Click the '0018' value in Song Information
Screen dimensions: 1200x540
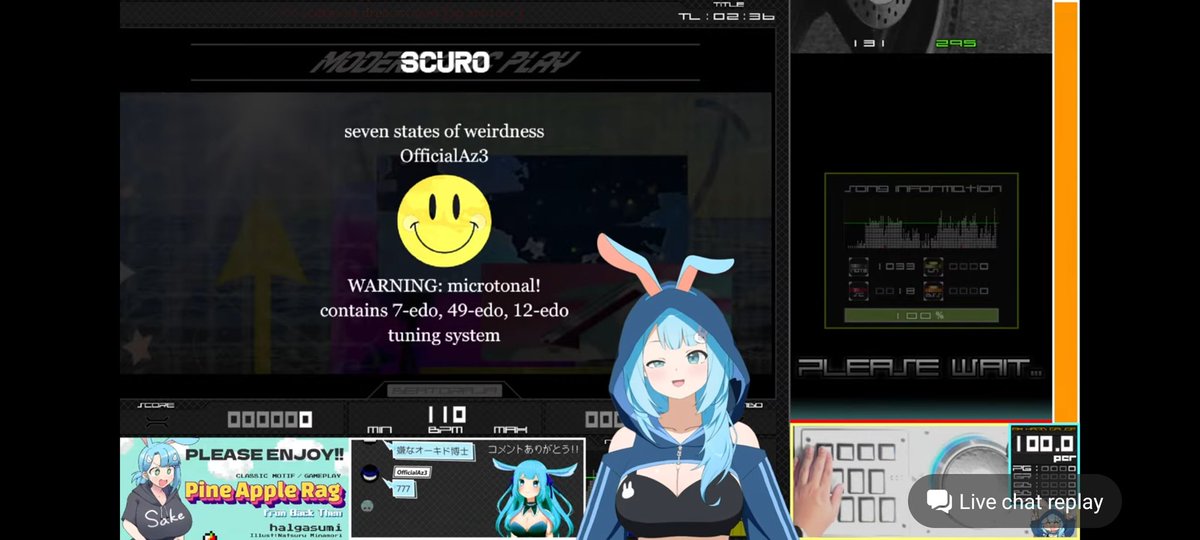893,290
